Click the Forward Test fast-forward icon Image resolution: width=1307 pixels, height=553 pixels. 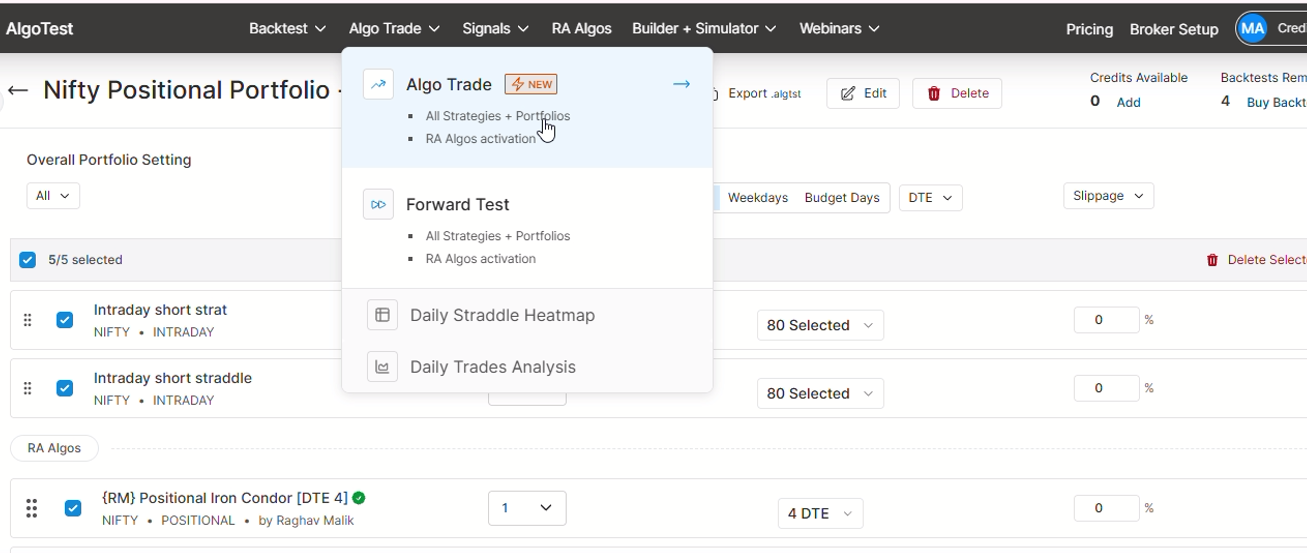[x=378, y=205]
